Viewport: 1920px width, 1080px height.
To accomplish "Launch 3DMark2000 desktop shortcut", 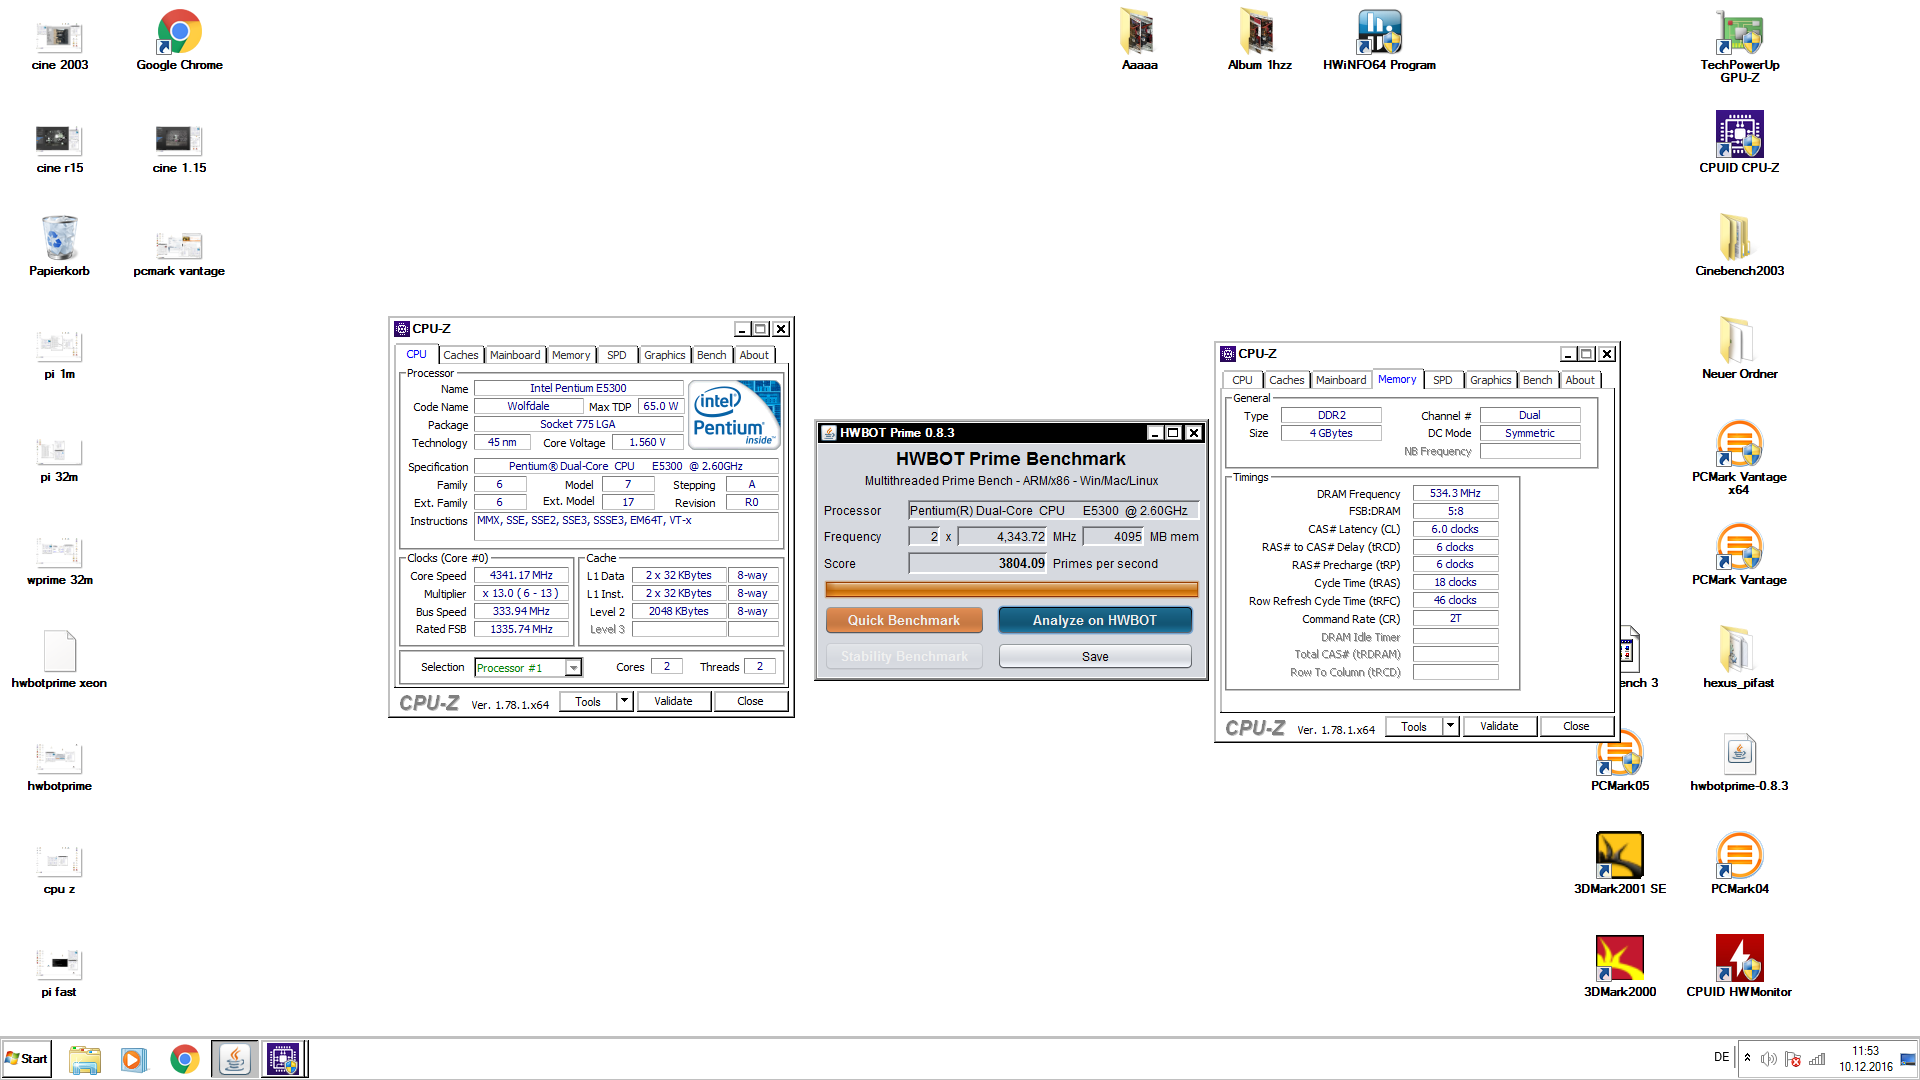I will [x=1620, y=966].
